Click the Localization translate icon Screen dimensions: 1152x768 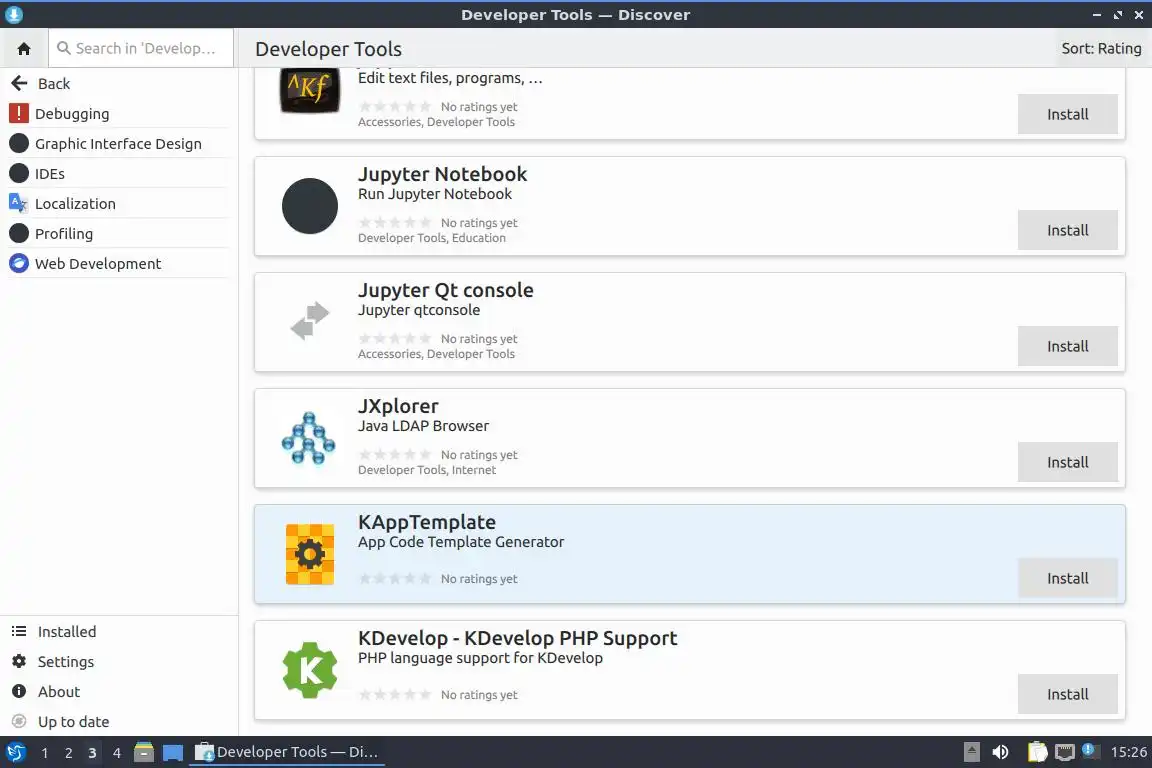[x=18, y=203]
